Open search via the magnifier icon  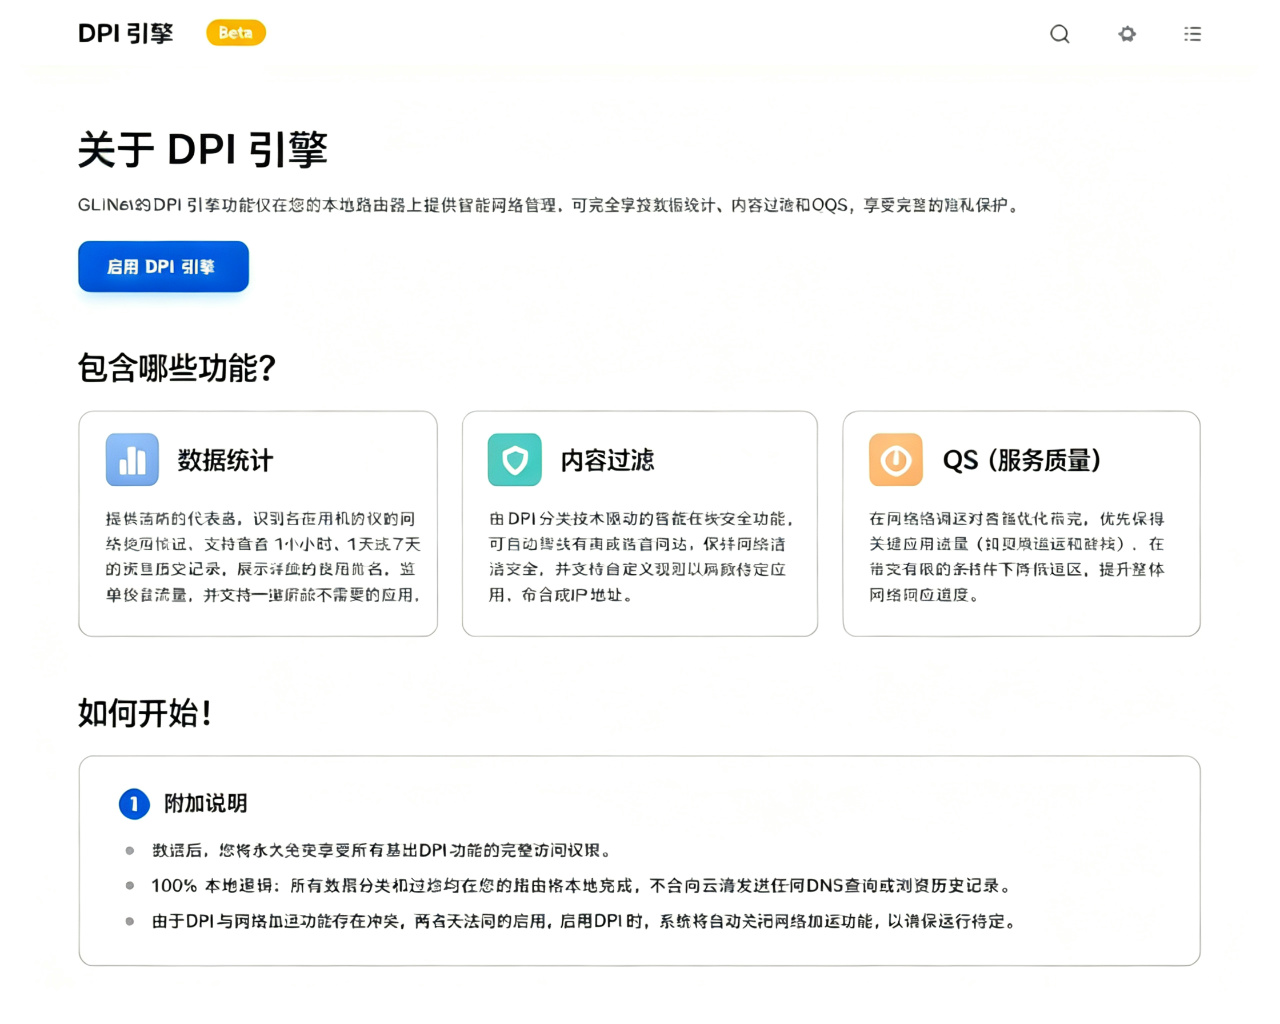pos(1060,34)
